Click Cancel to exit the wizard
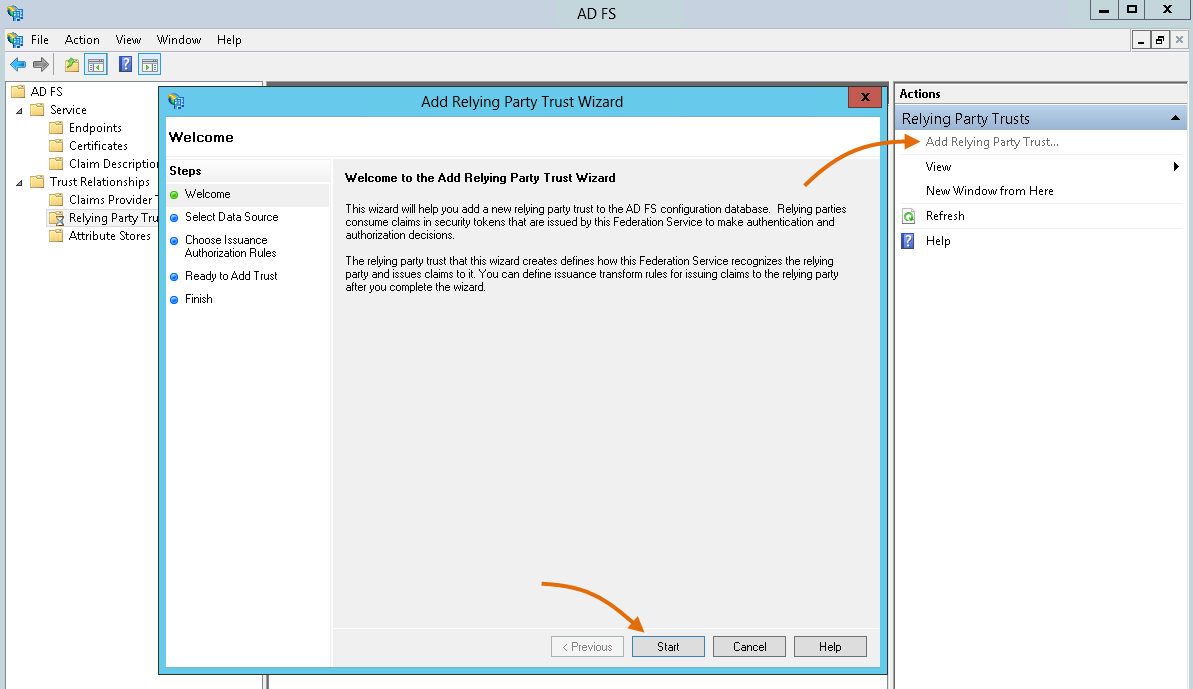Image resolution: width=1193 pixels, height=689 pixels. click(749, 646)
